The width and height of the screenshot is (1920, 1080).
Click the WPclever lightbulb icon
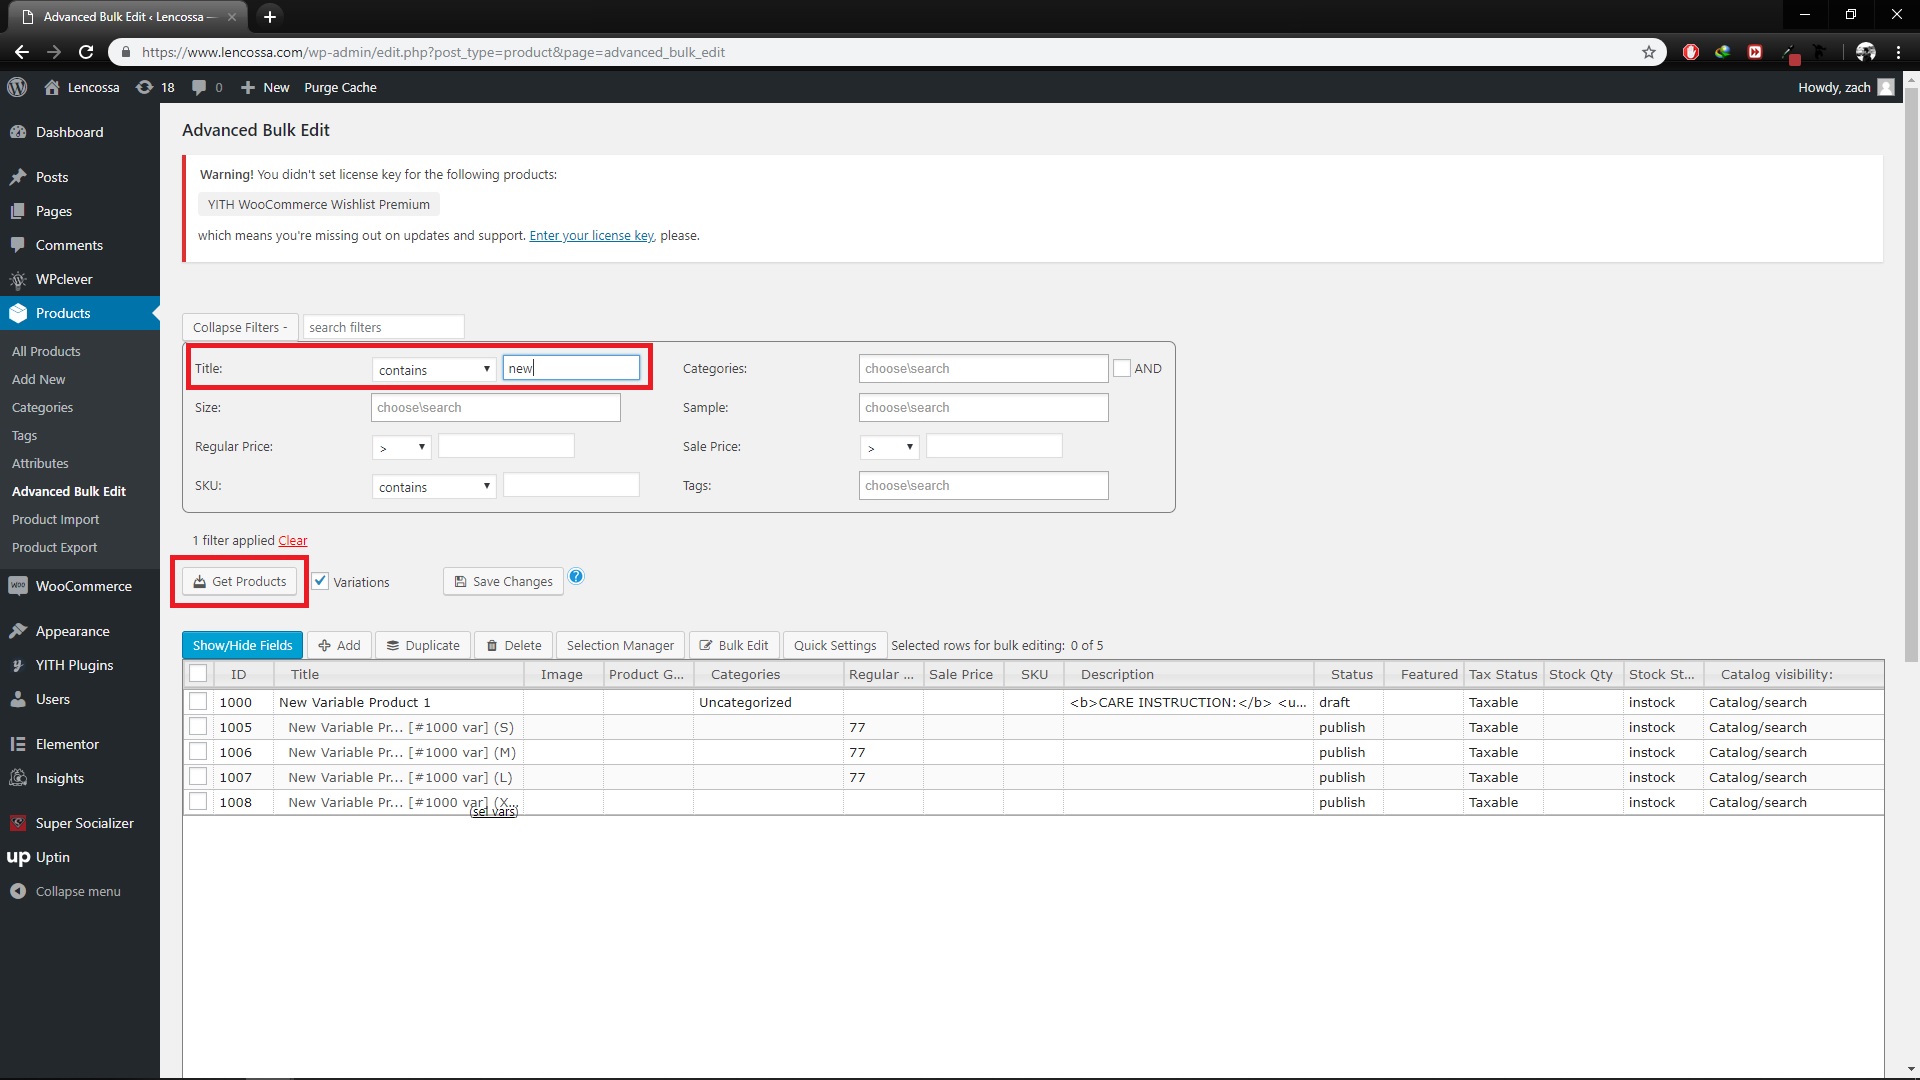(x=18, y=279)
